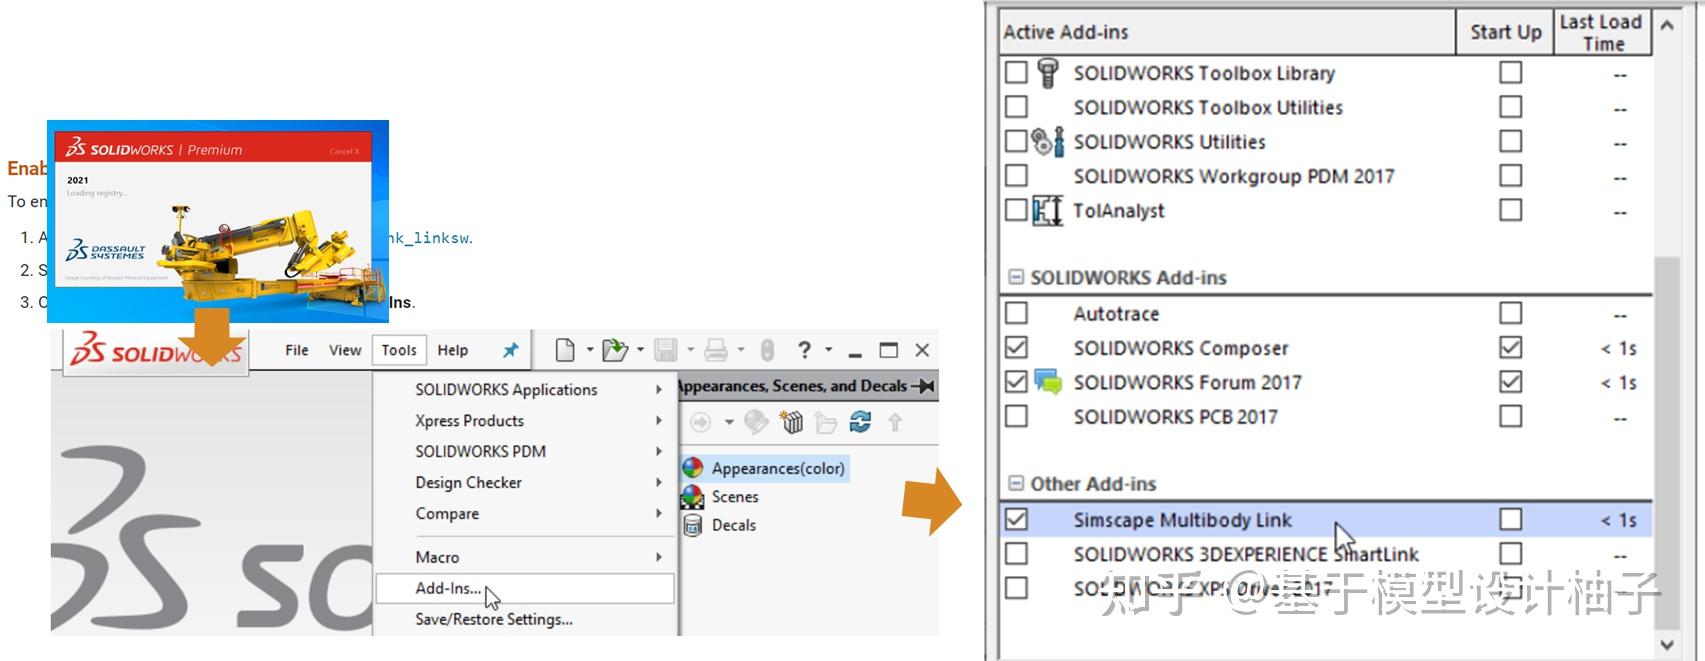Open the File menu

coord(297,350)
